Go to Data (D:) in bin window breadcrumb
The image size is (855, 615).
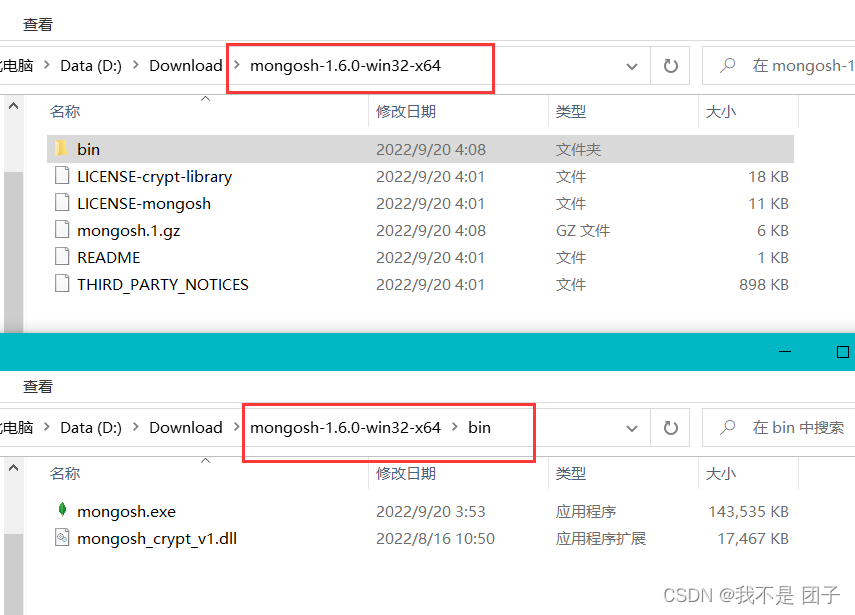coord(91,427)
